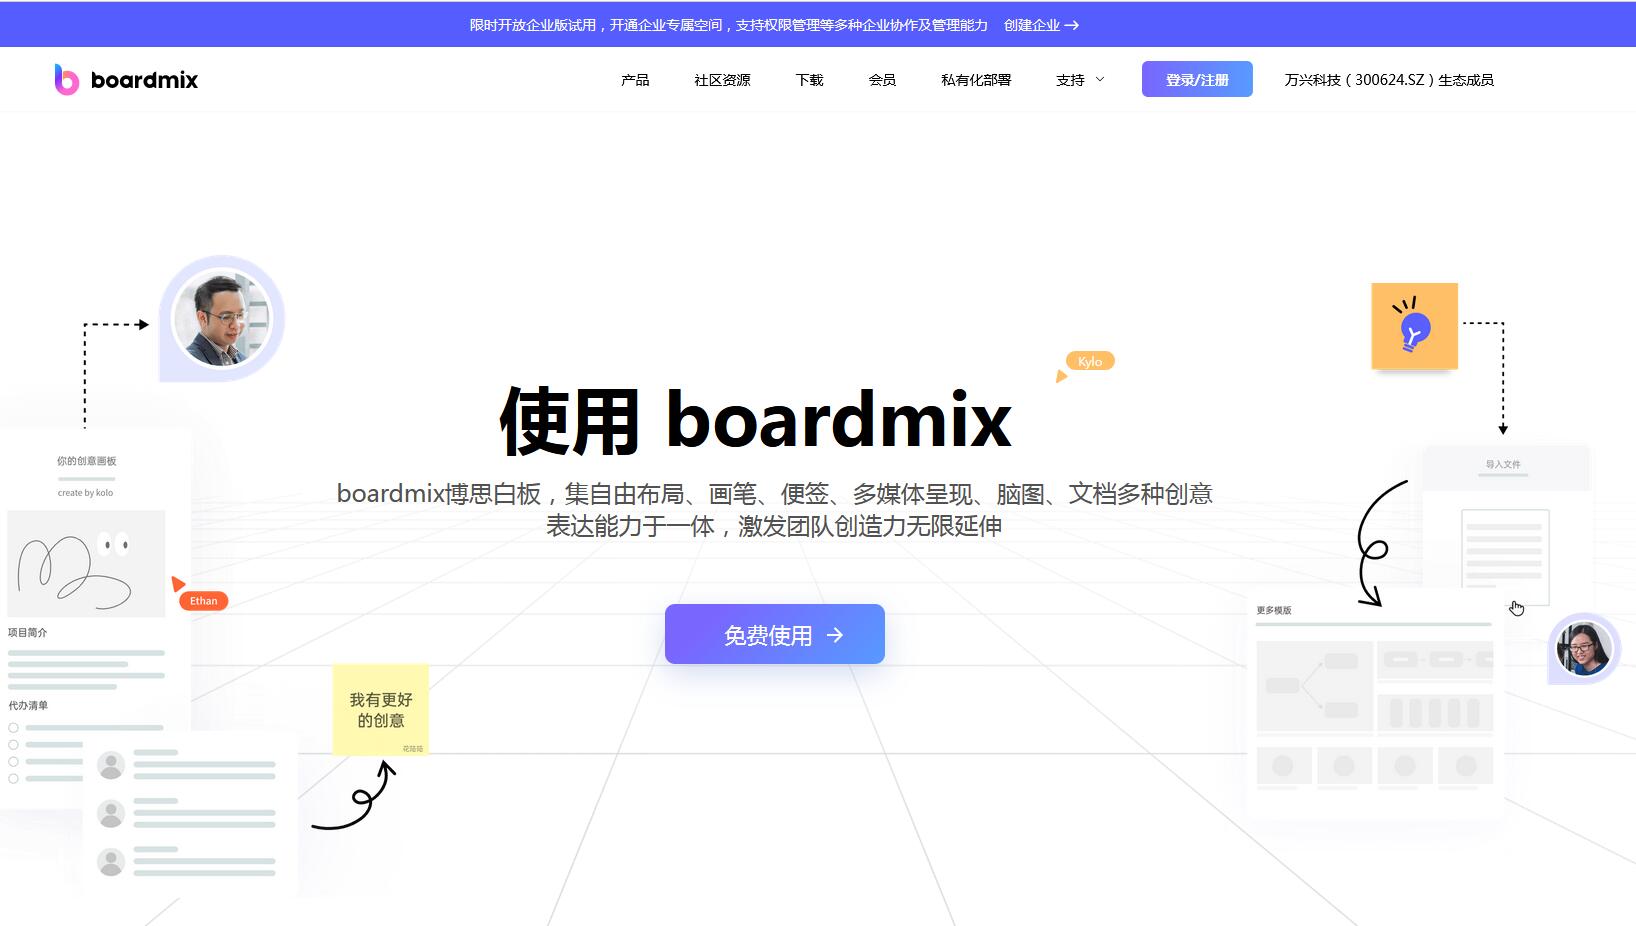Click the arrow icon inside 免费使用 button

(x=835, y=634)
